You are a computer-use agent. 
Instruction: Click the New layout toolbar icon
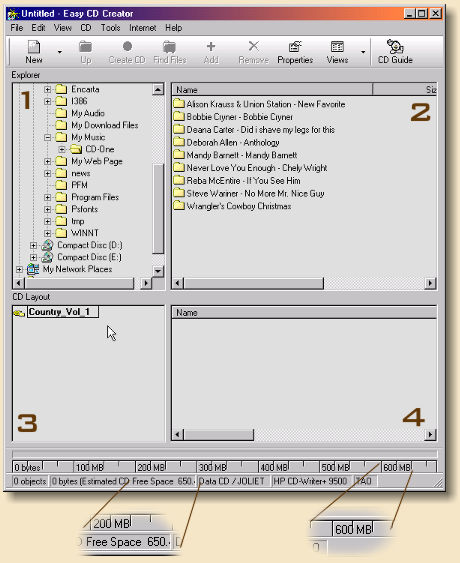34,52
